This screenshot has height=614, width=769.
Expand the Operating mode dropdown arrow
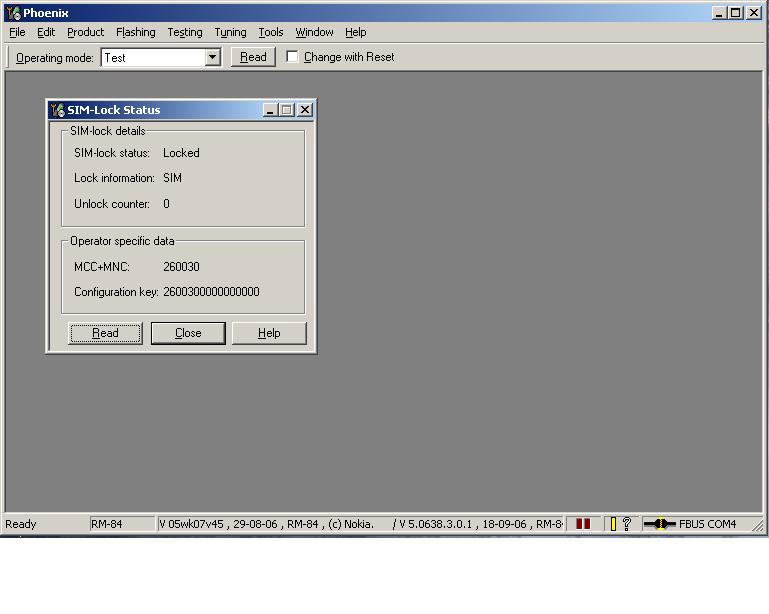(x=212, y=57)
